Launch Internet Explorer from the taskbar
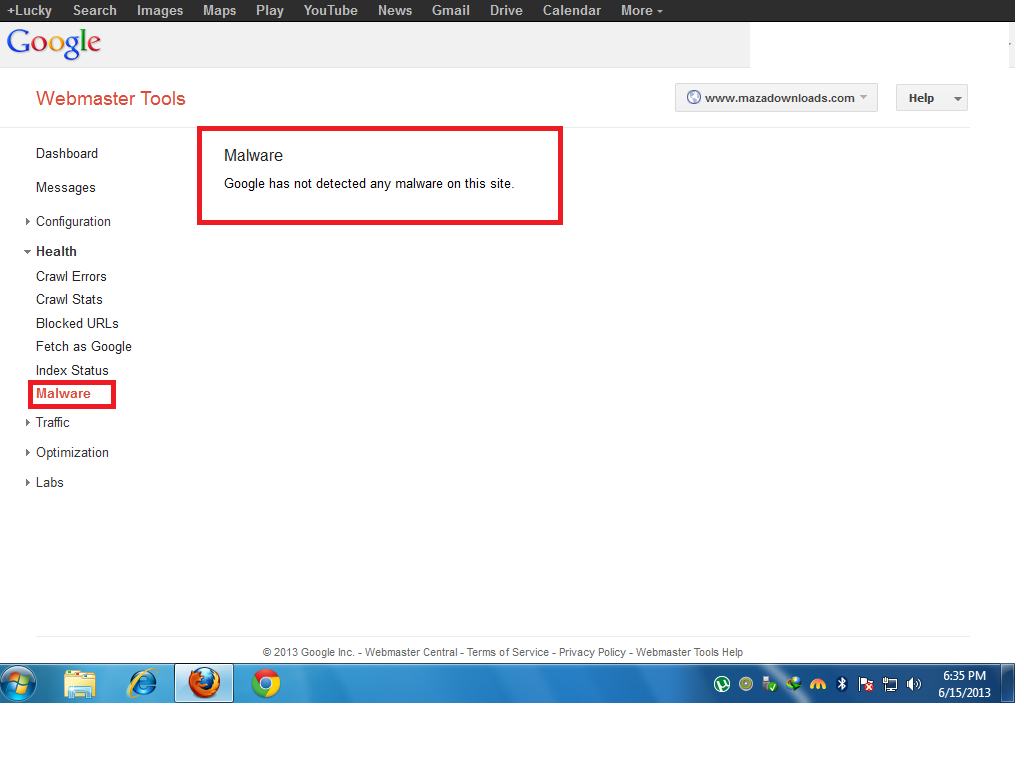The image size is (1024, 768). pyautogui.click(x=142, y=684)
